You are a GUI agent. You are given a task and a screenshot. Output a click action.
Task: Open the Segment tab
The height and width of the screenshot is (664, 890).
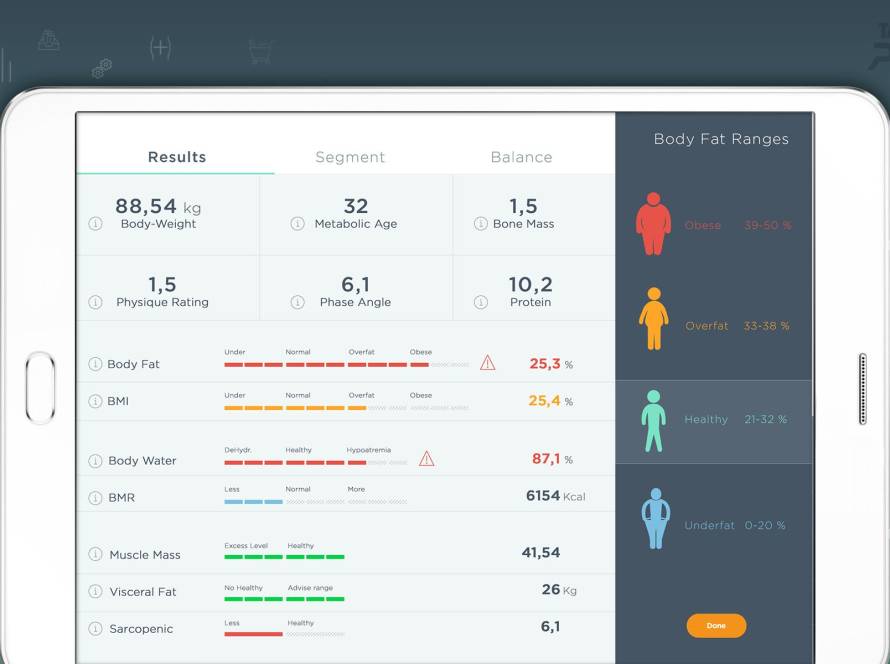pyautogui.click(x=350, y=157)
